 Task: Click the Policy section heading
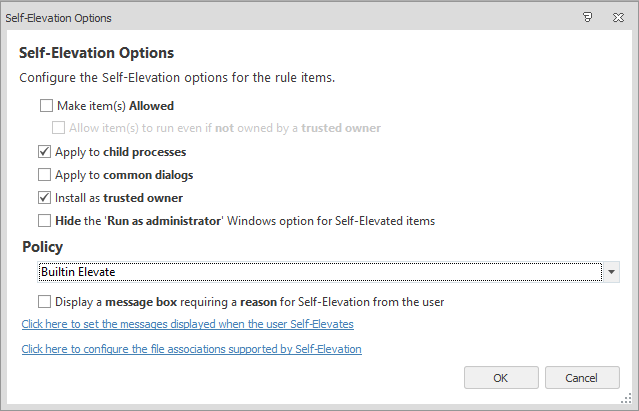coord(43,247)
